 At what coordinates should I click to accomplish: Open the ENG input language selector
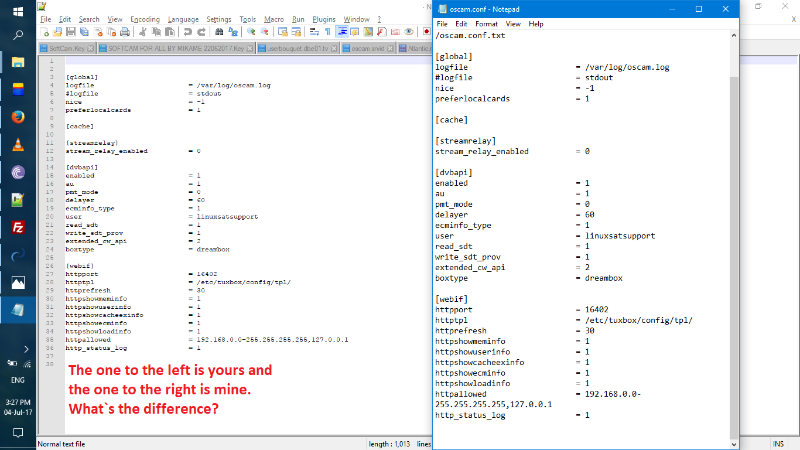[18, 381]
